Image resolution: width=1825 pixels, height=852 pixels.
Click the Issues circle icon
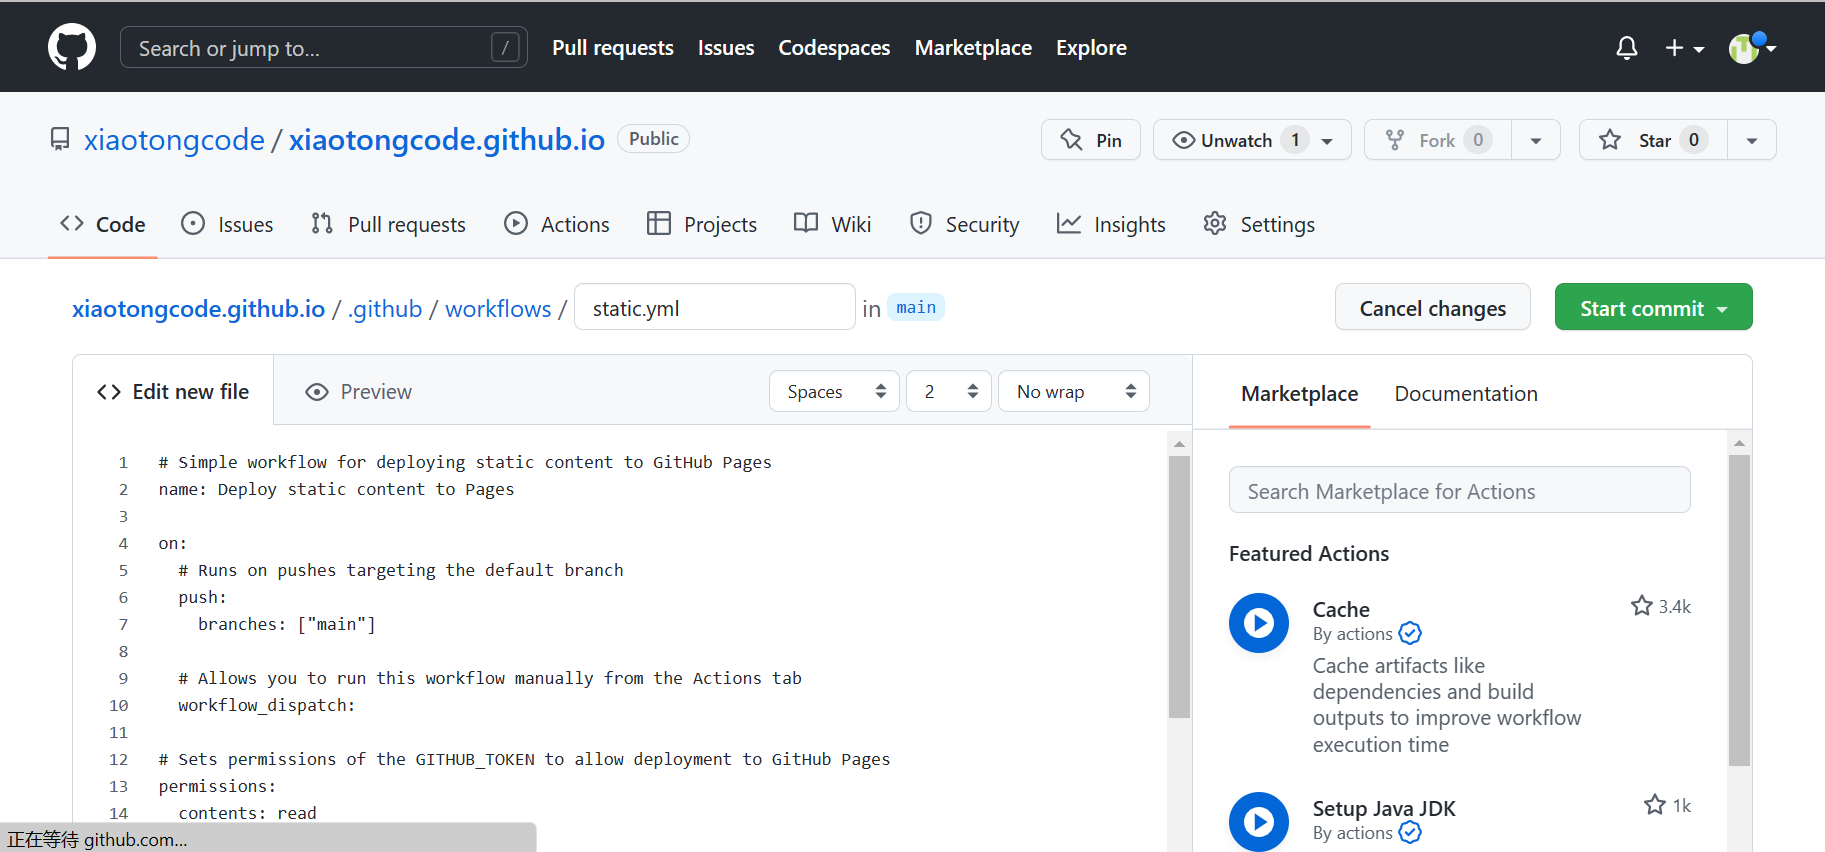[193, 223]
